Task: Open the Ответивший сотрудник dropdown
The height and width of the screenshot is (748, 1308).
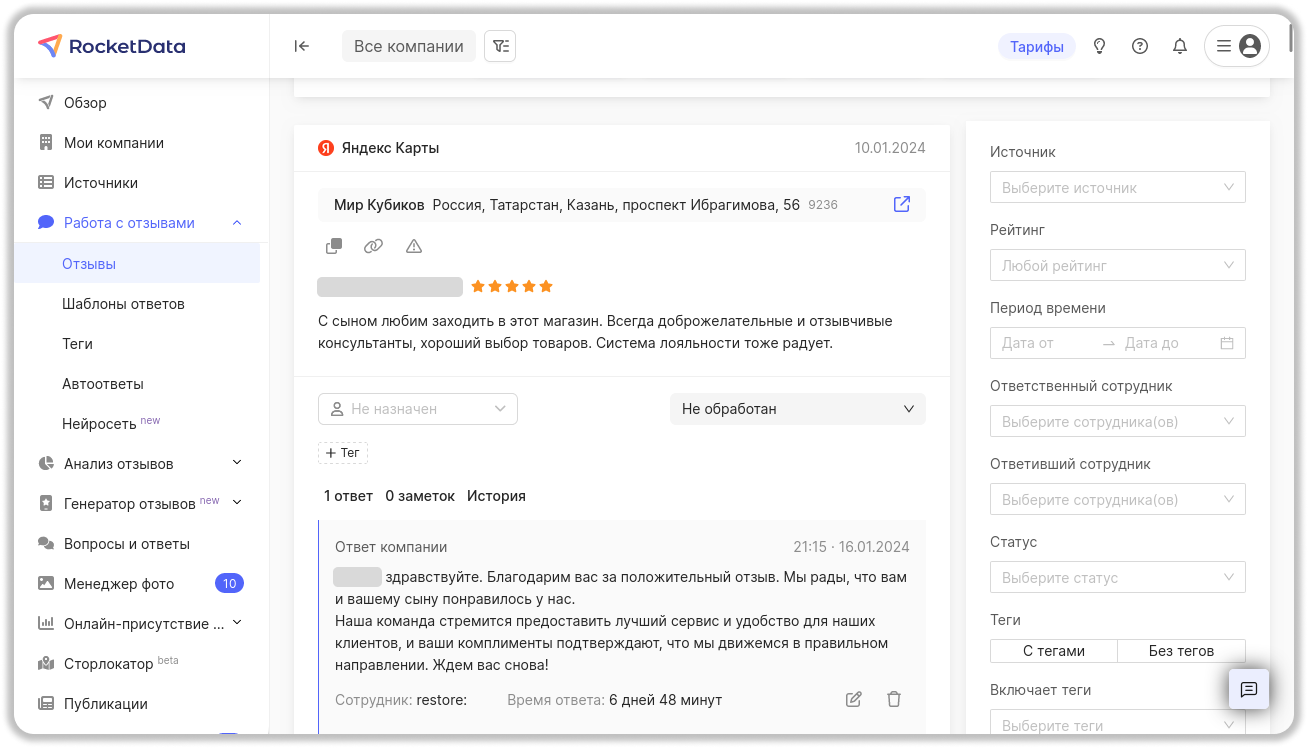Action: click(1118, 500)
